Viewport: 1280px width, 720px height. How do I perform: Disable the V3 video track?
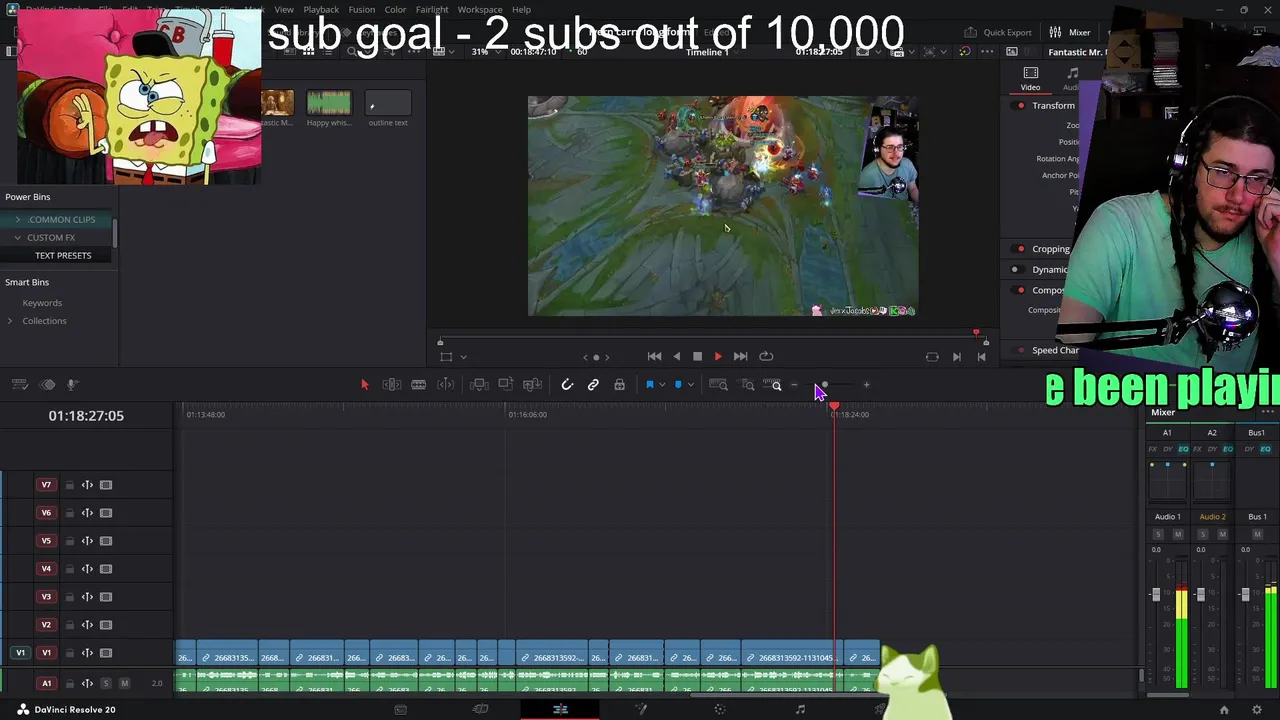point(106,597)
